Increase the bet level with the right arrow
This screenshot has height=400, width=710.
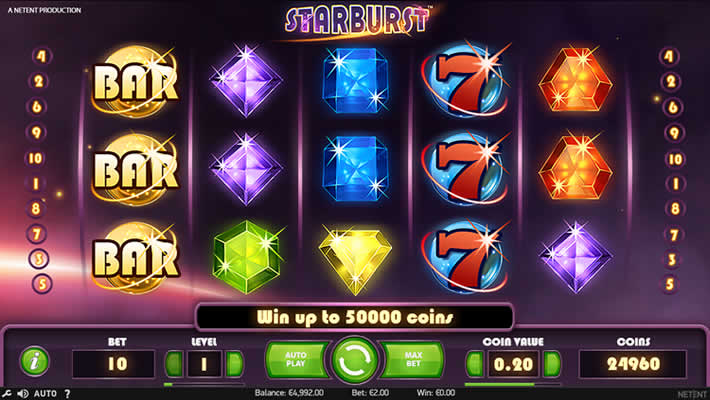click(x=234, y=363)
